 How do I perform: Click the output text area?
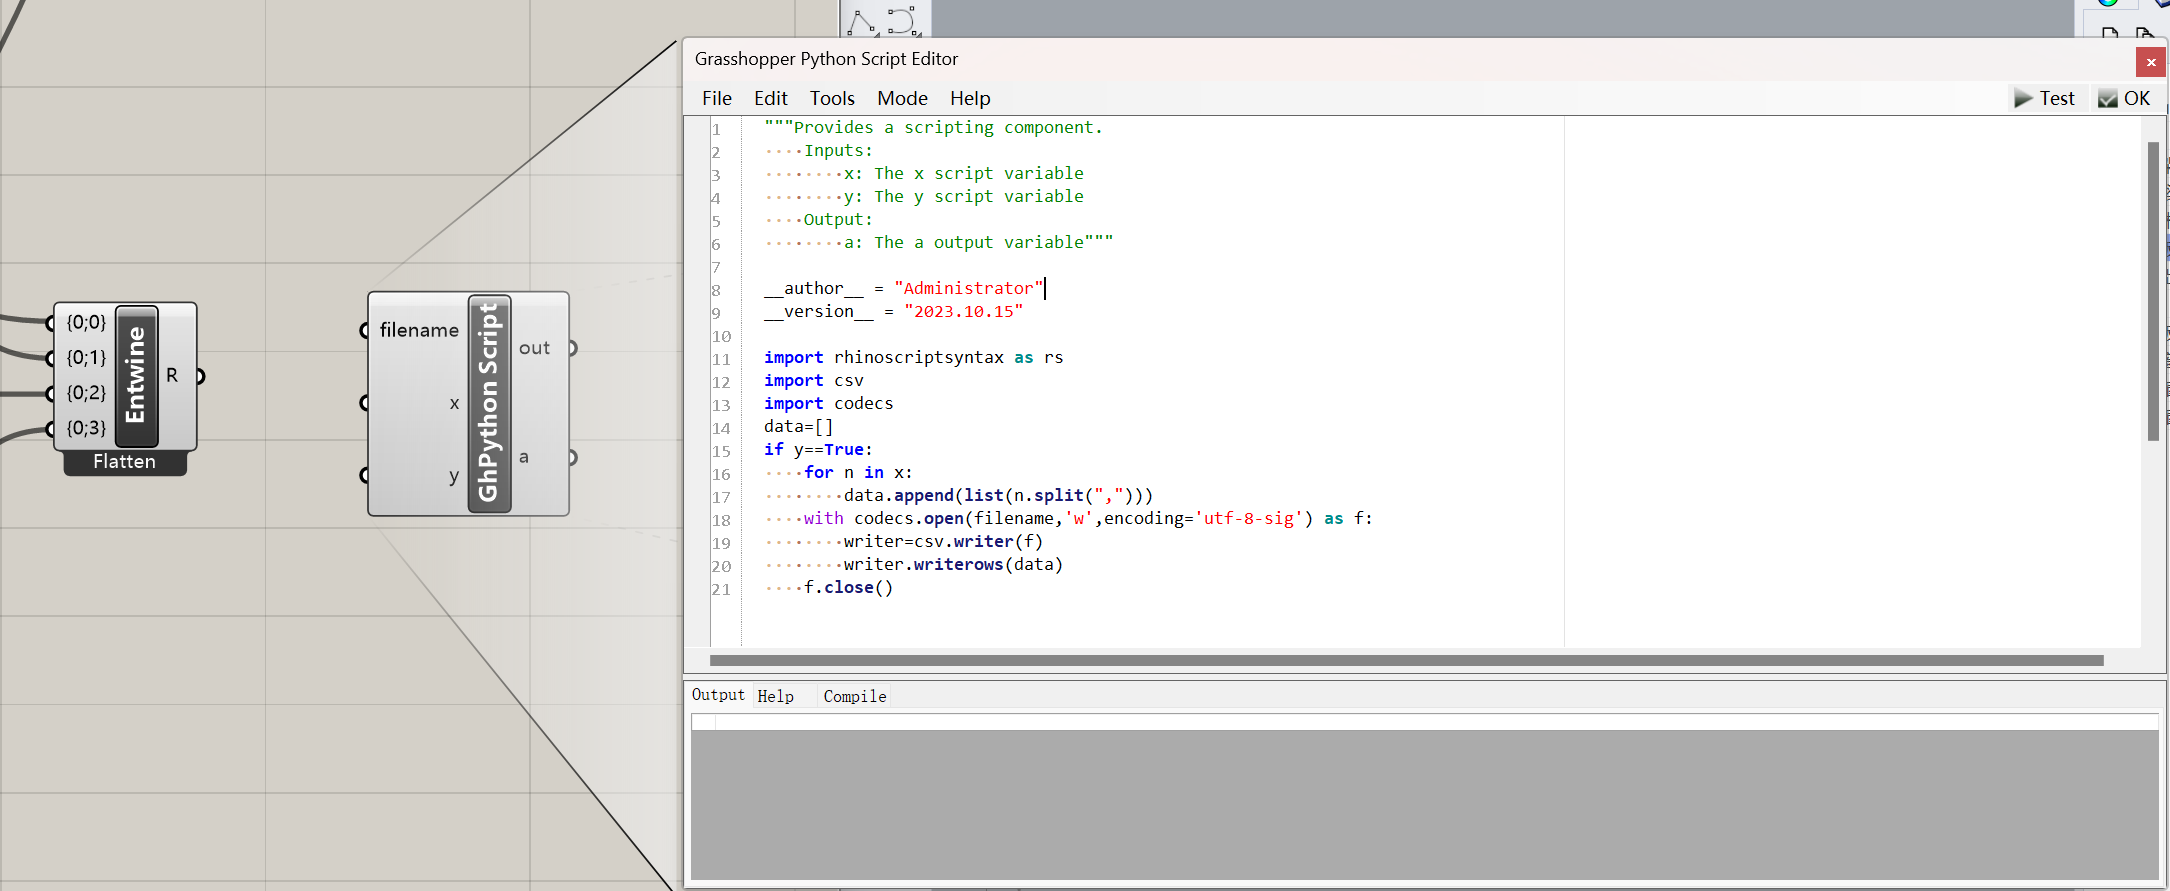click(1425, 797)
